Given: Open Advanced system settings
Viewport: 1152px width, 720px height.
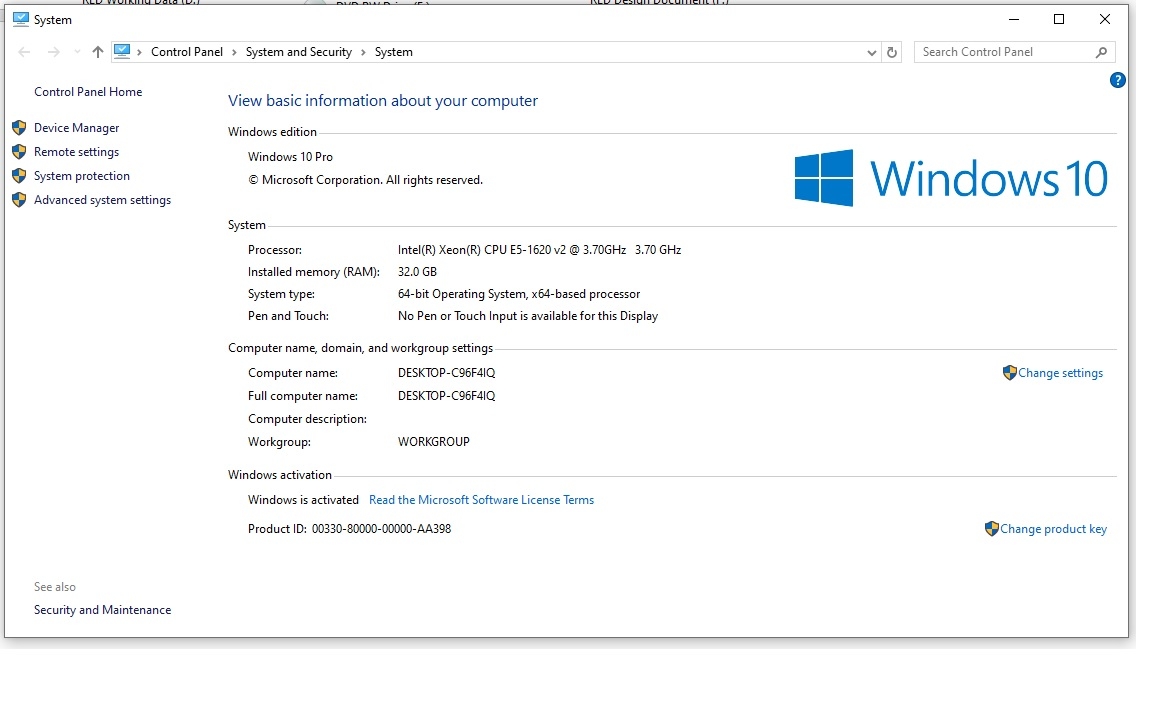Looking at the screenshot, I should [102, 200].
